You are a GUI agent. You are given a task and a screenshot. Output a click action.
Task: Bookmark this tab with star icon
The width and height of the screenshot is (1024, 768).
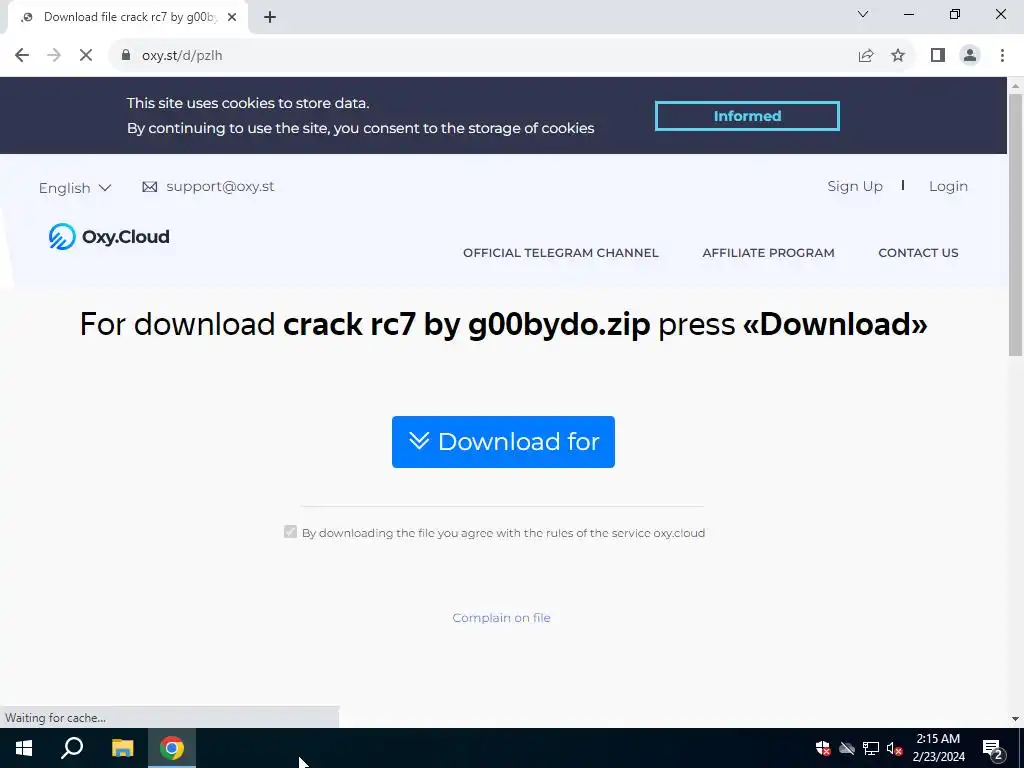tap(898, 56)
